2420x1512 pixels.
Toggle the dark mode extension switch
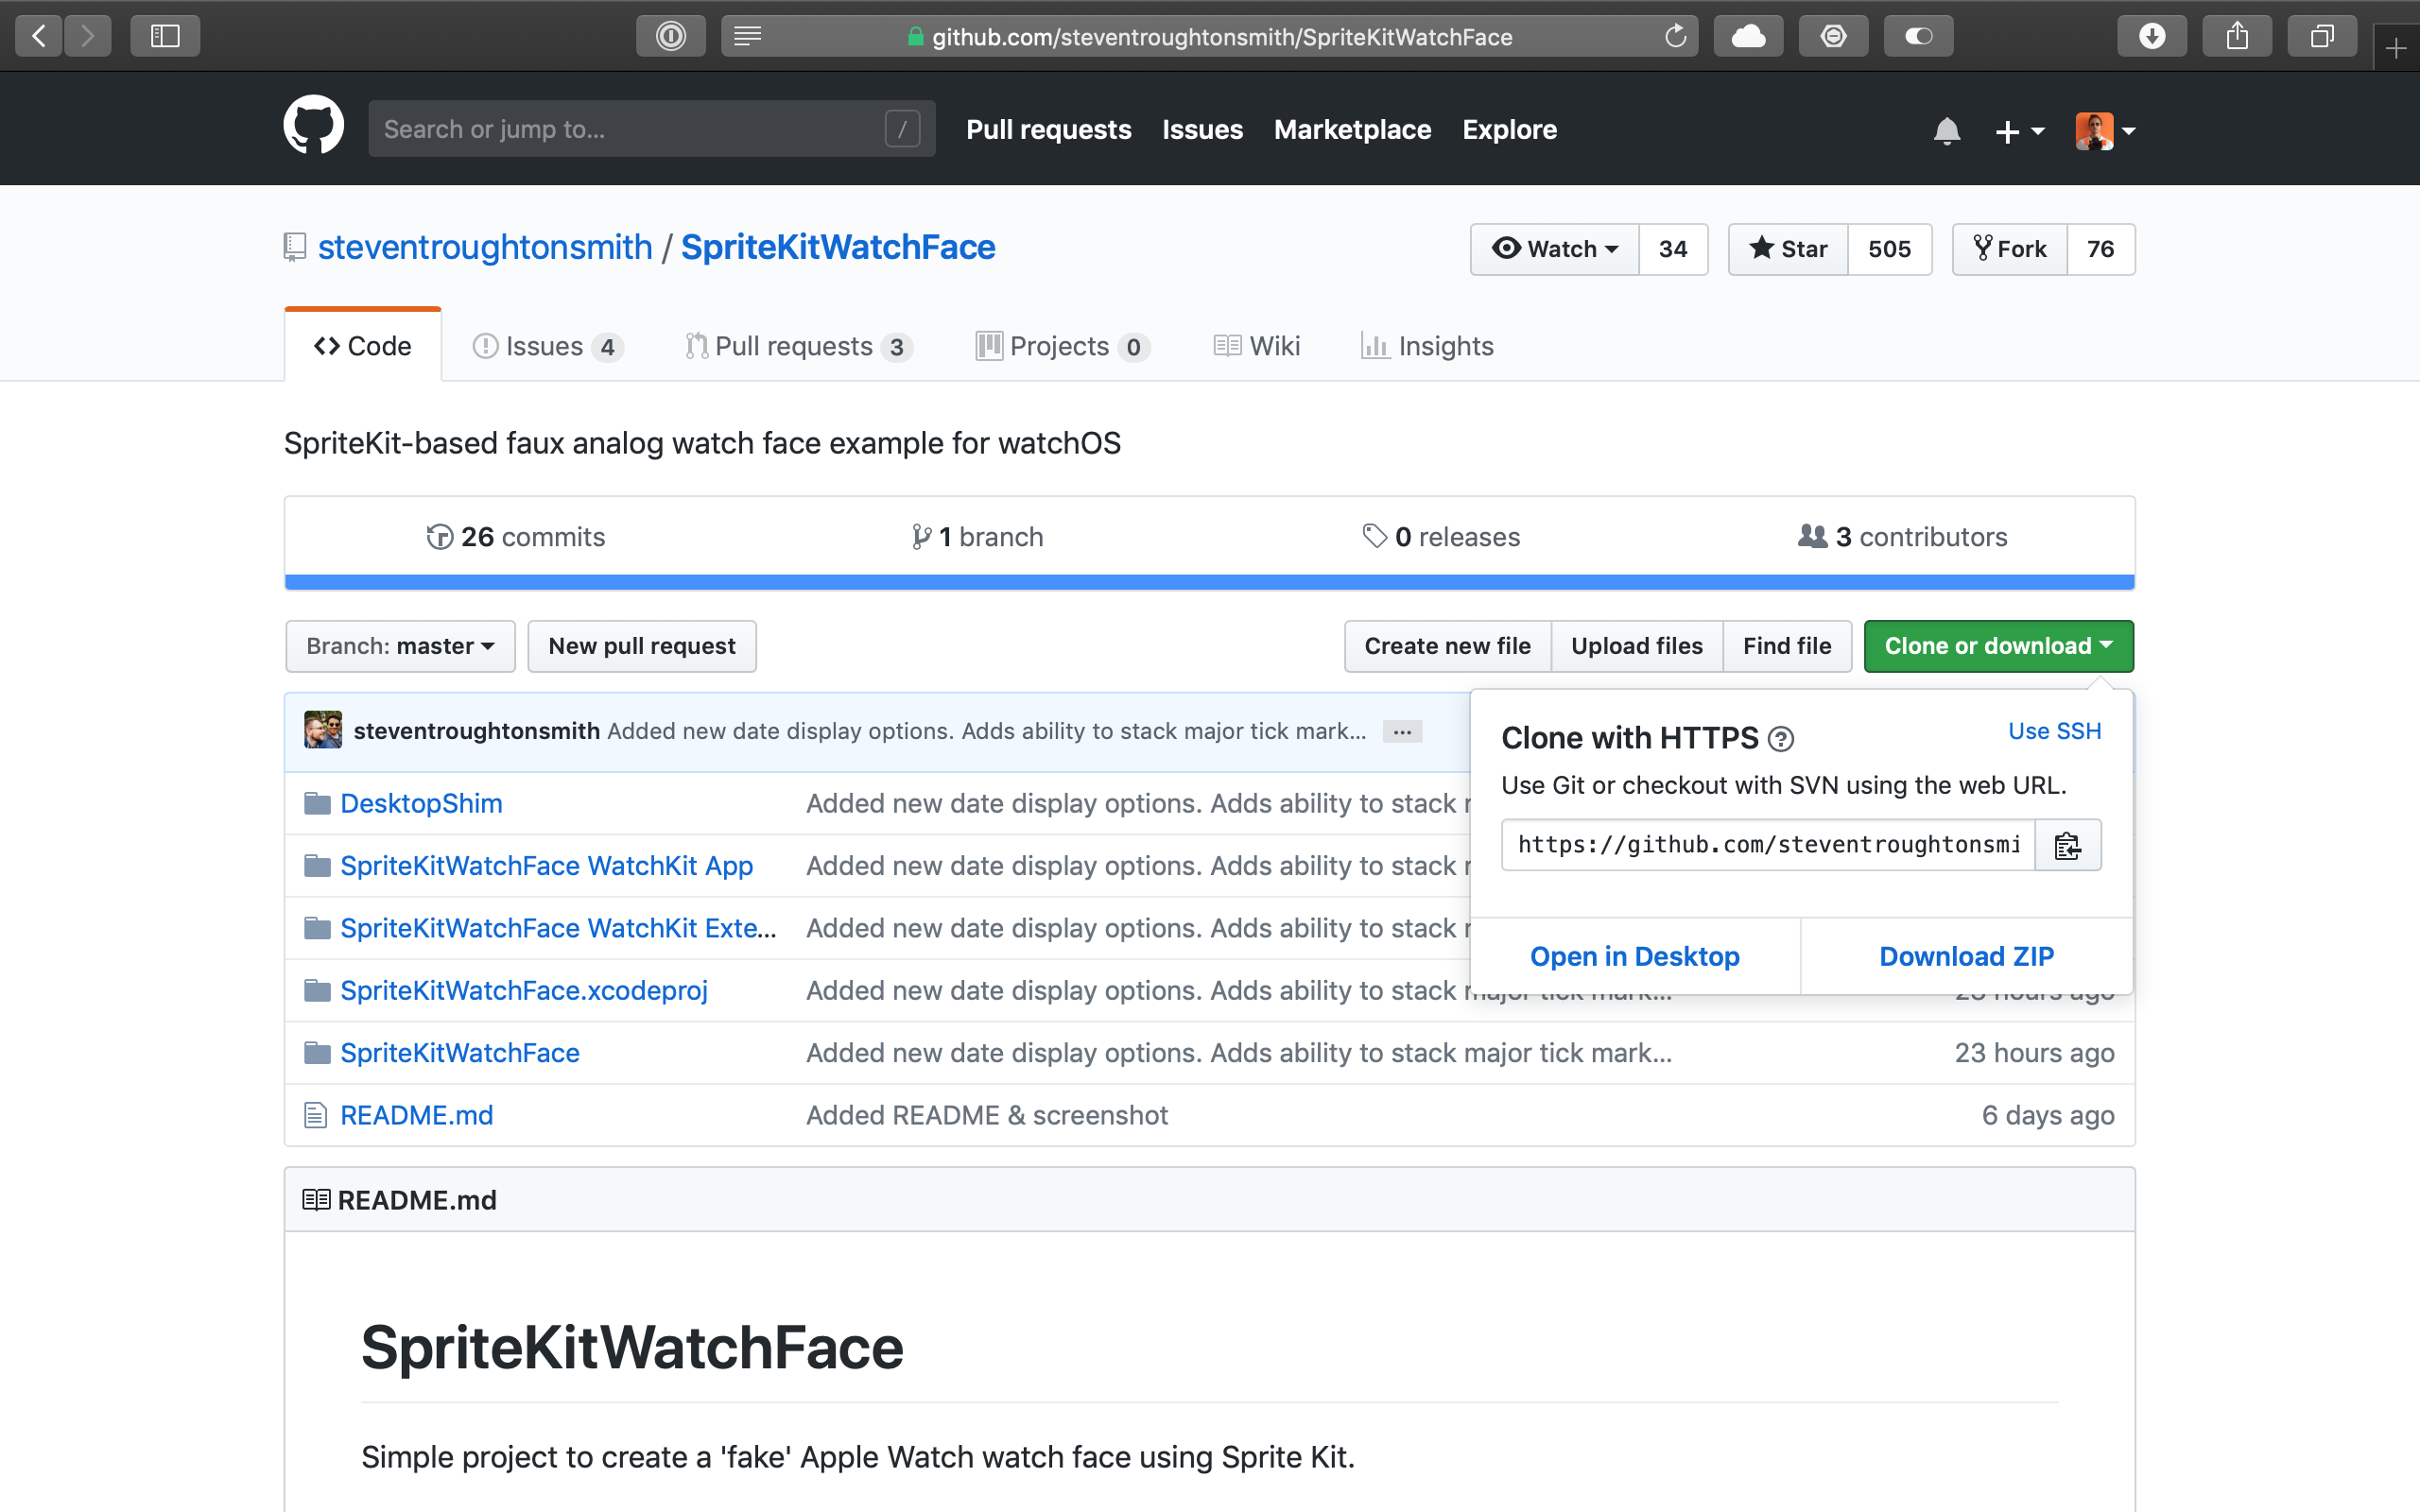(x=1918, y=37)
